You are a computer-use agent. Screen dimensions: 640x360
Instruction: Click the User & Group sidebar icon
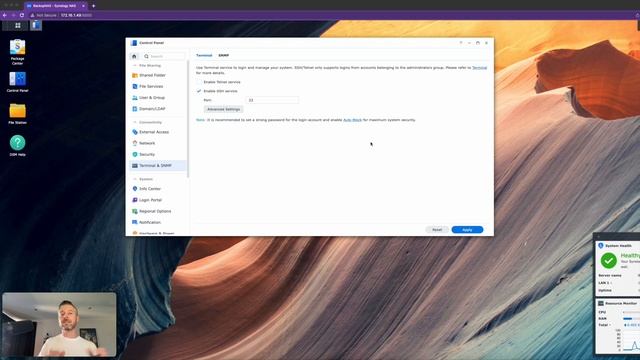click(135, 98)
